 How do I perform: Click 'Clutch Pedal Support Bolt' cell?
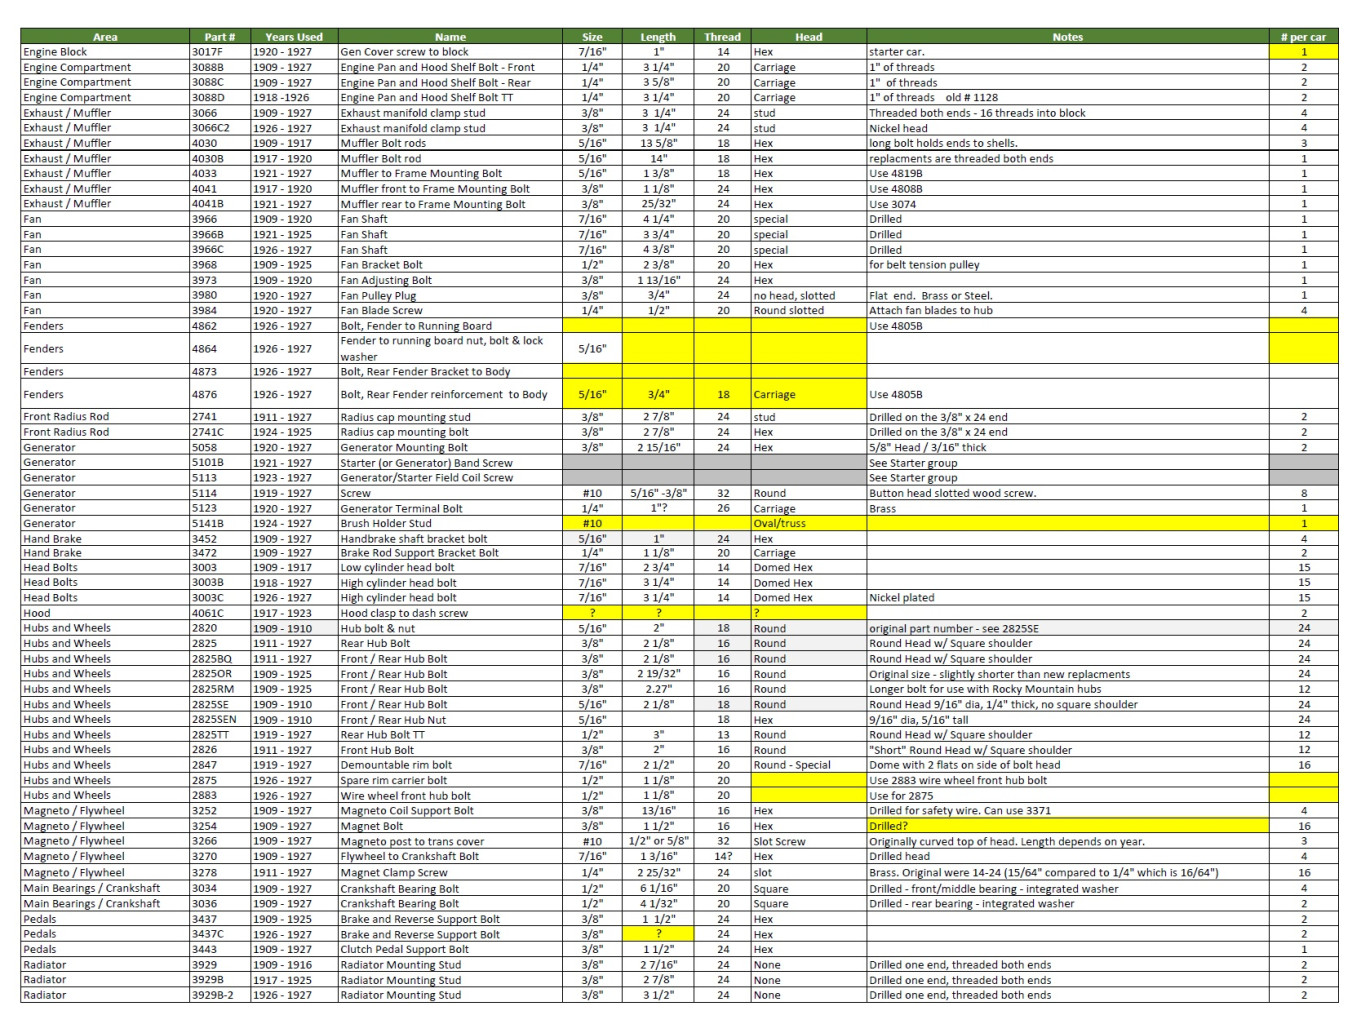[450, 949]
